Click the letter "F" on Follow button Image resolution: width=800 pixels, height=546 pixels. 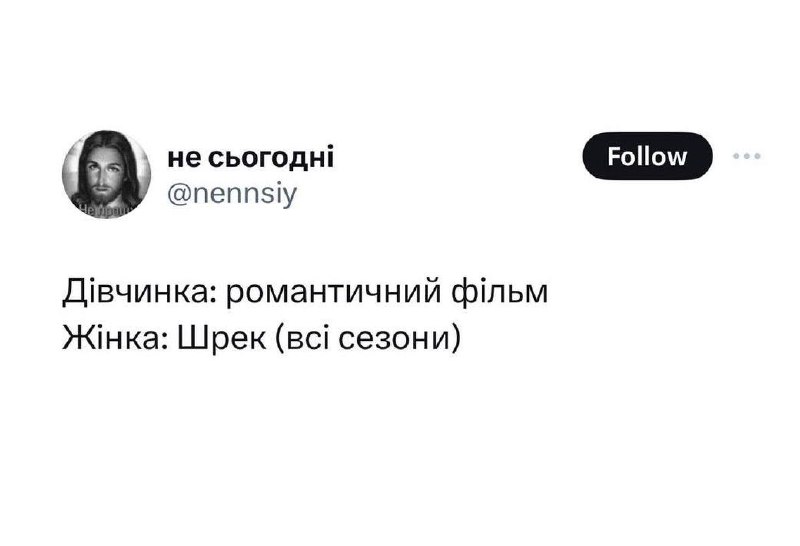(x=613, y=156)
